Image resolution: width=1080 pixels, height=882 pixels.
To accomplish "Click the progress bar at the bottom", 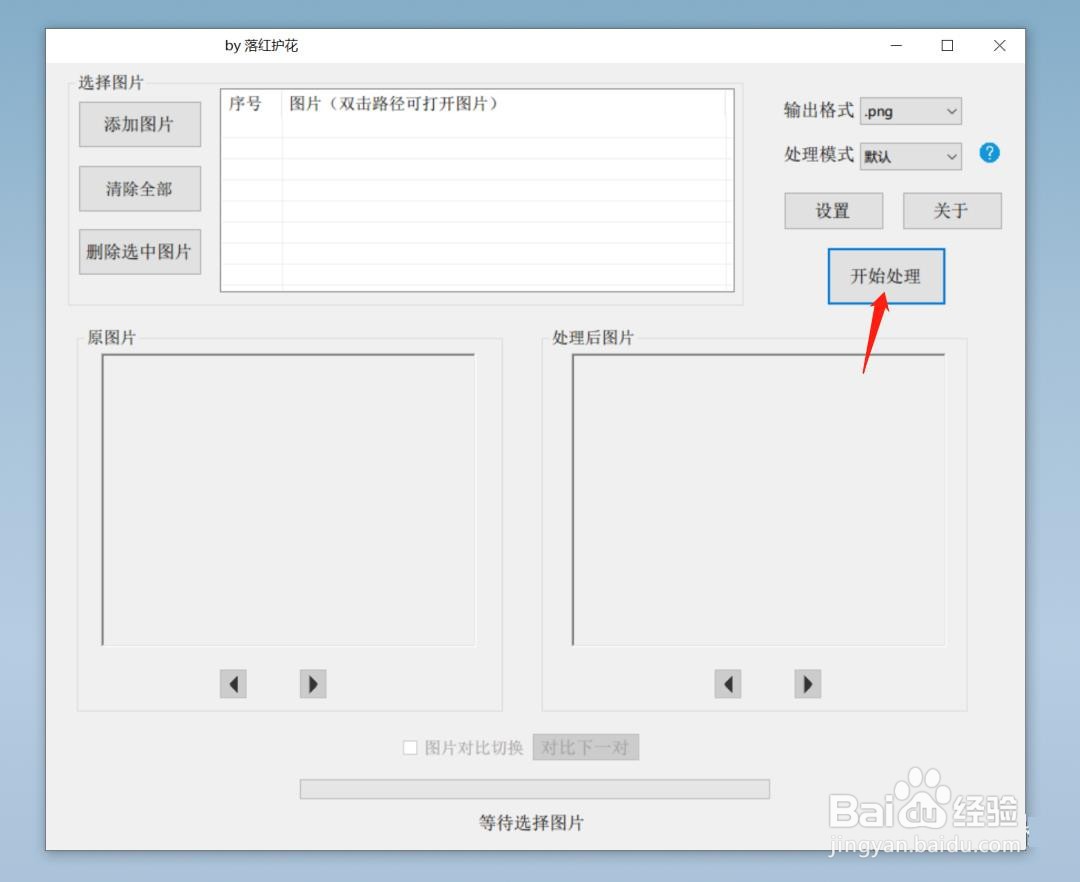I will point(534,789).
